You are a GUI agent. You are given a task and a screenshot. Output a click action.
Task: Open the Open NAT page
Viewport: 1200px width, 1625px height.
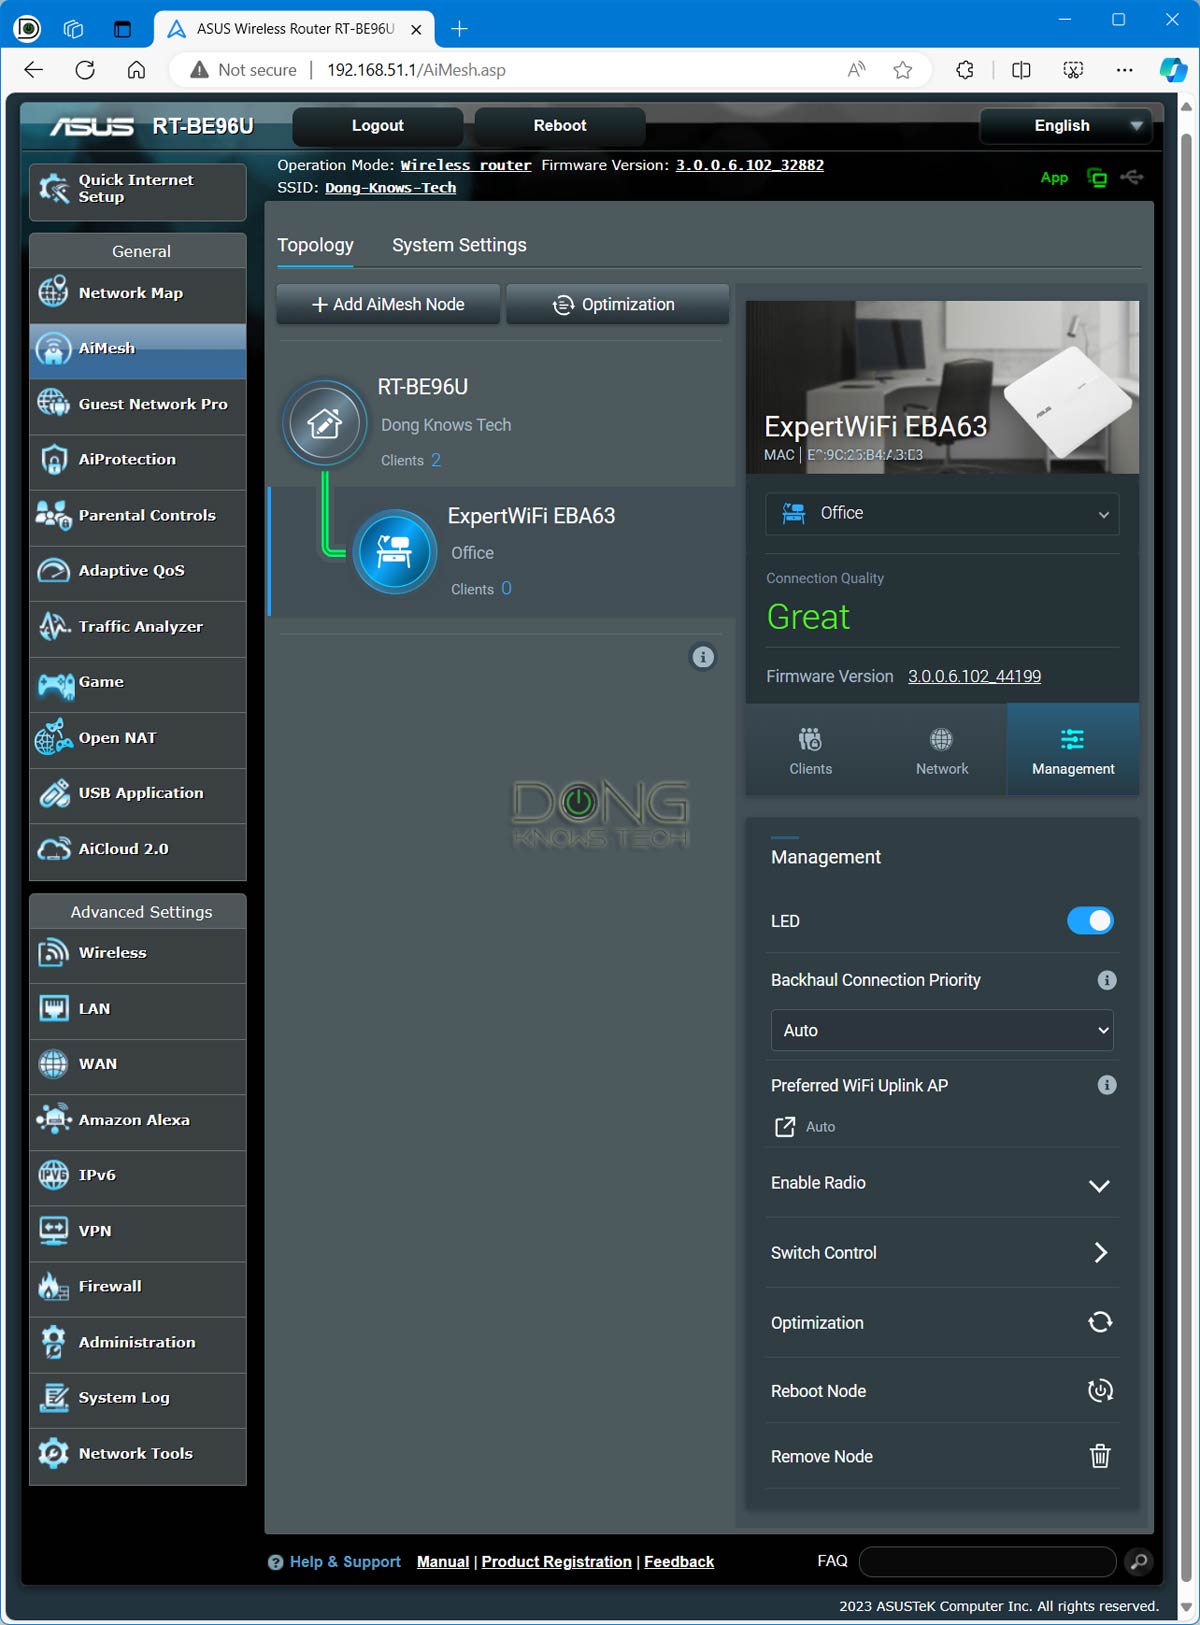coord(138,738)
